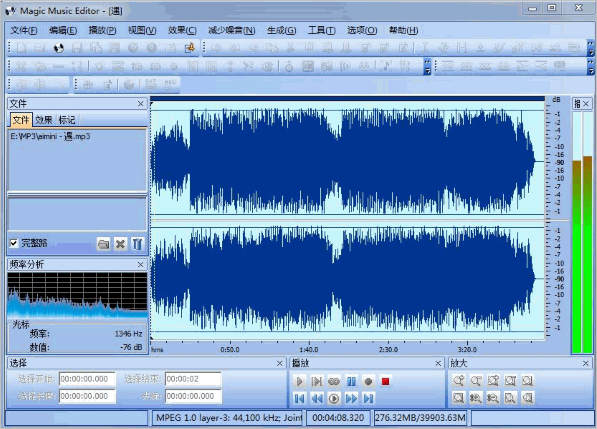Open the 视图(V) menu
The width and height of the screenshot is (597, 429).
142,30
